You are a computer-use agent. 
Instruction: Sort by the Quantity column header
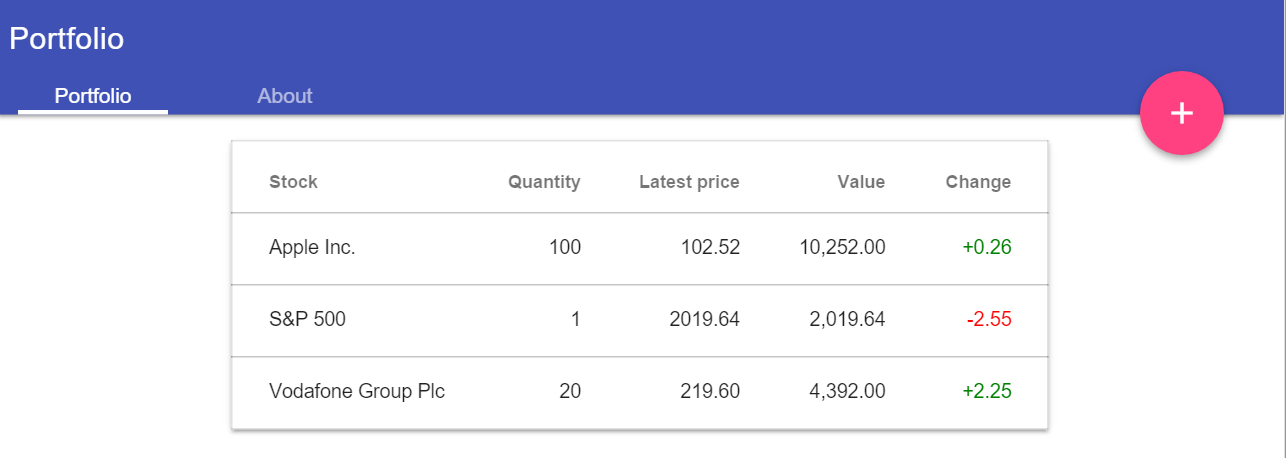(544, 182)
